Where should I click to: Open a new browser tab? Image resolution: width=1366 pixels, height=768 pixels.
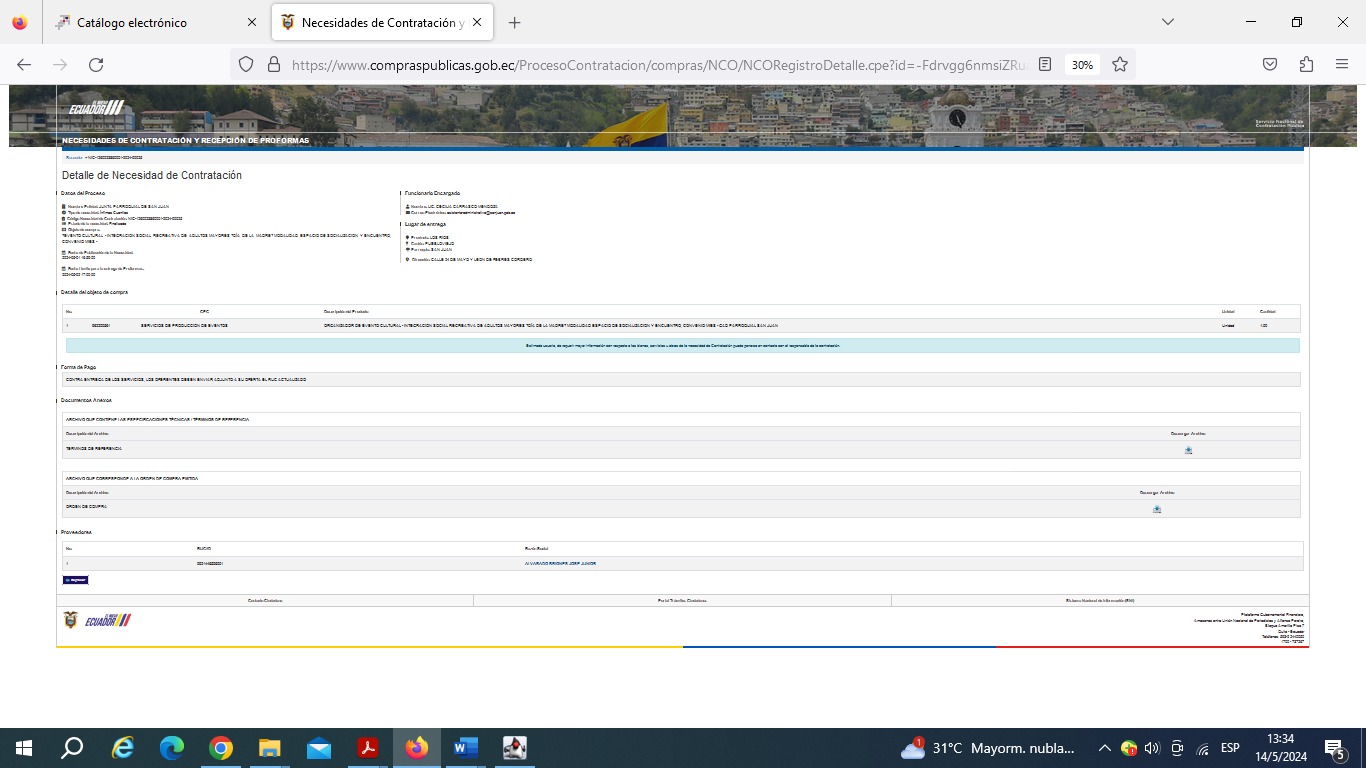click(x=514, y=22)
